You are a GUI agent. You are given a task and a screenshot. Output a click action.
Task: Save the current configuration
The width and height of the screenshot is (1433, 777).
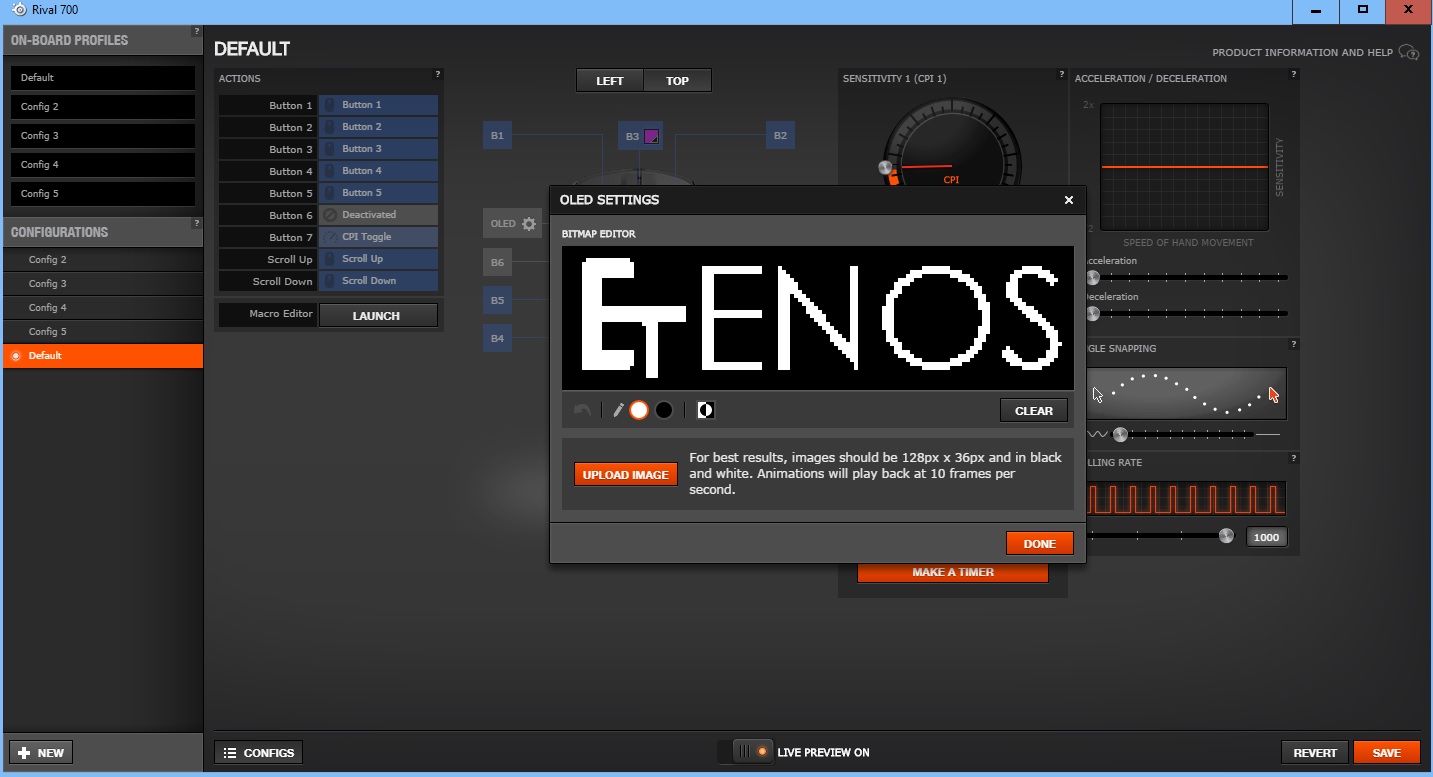click(1386, 753)
